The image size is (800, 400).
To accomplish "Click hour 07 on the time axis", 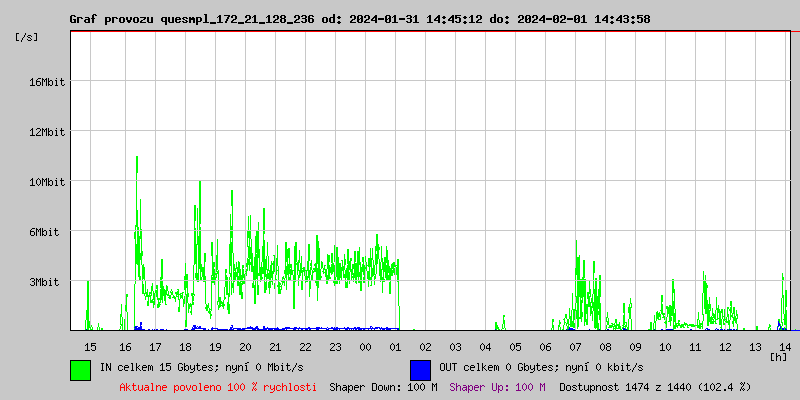I will (x=575, y=346).
